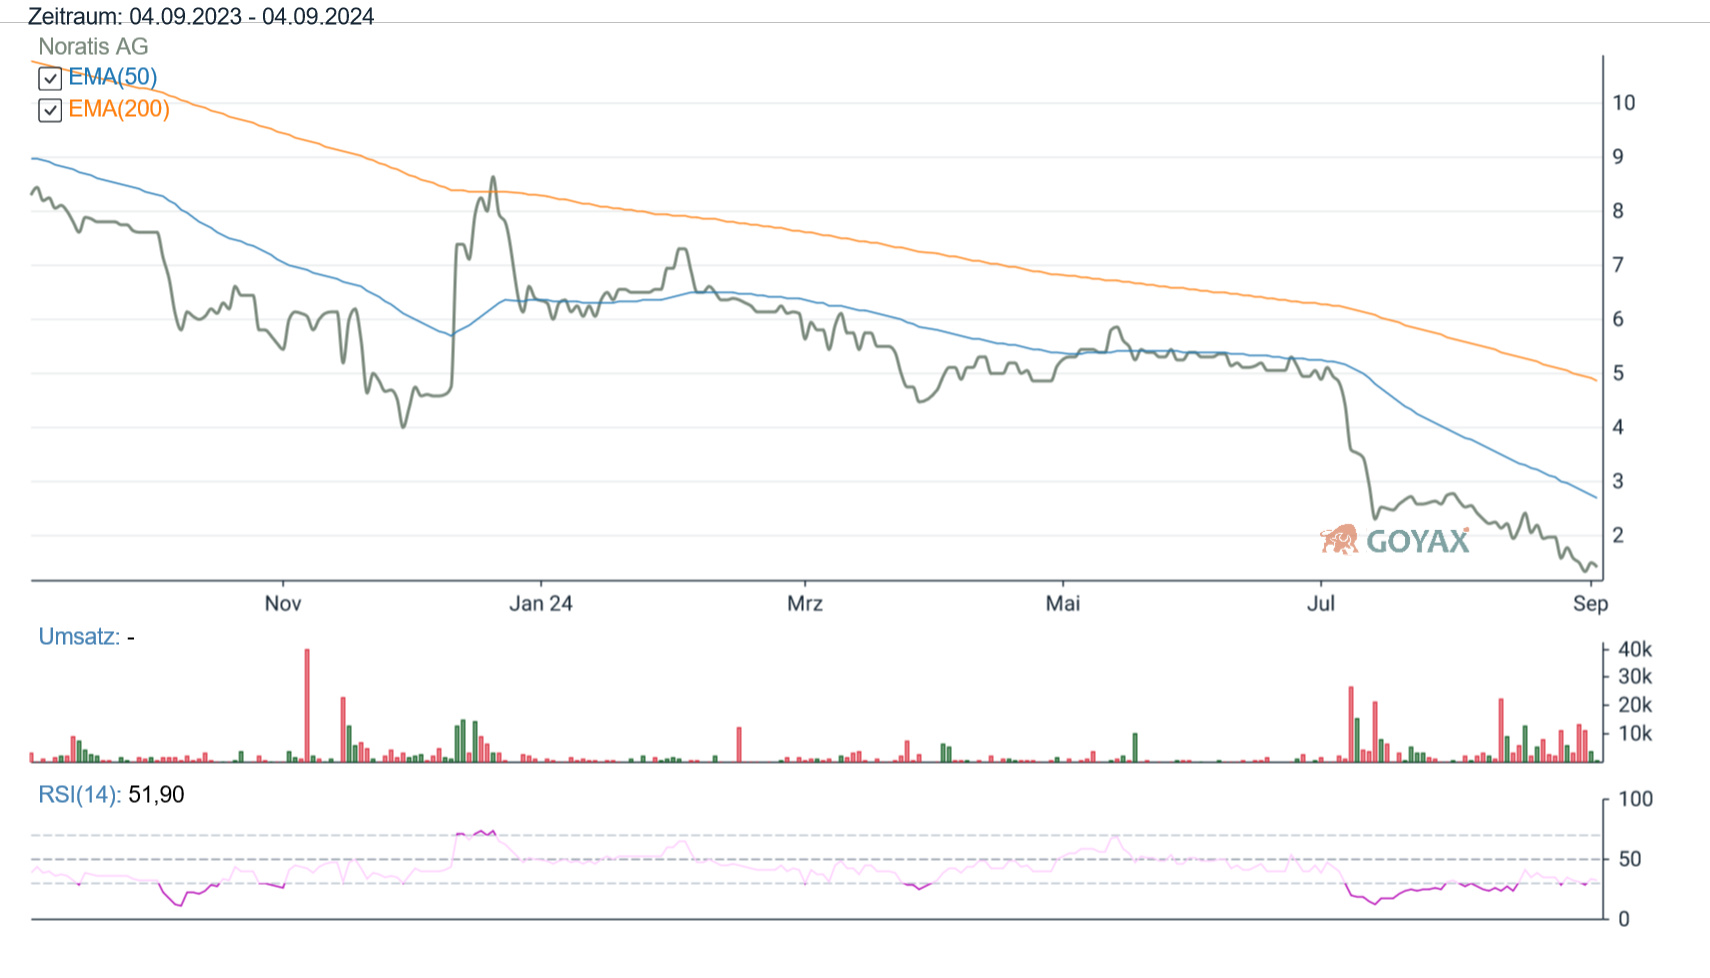1710x978 pixels.
Task: Click the 20k volume axis label
Action: pos(1635,705)
